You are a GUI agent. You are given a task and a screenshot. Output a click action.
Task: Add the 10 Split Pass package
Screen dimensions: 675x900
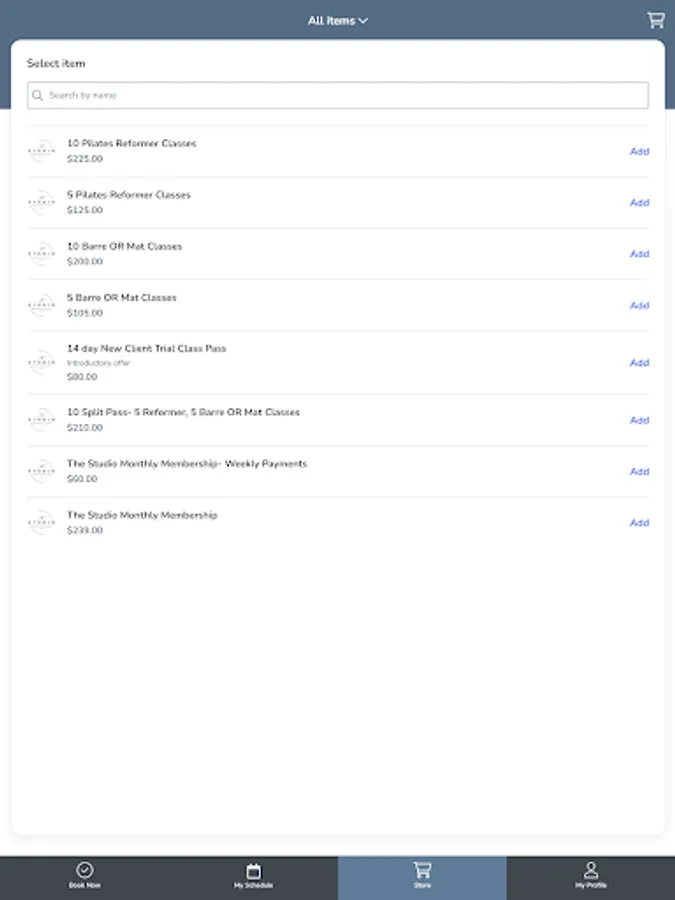[x=639, y=420]
